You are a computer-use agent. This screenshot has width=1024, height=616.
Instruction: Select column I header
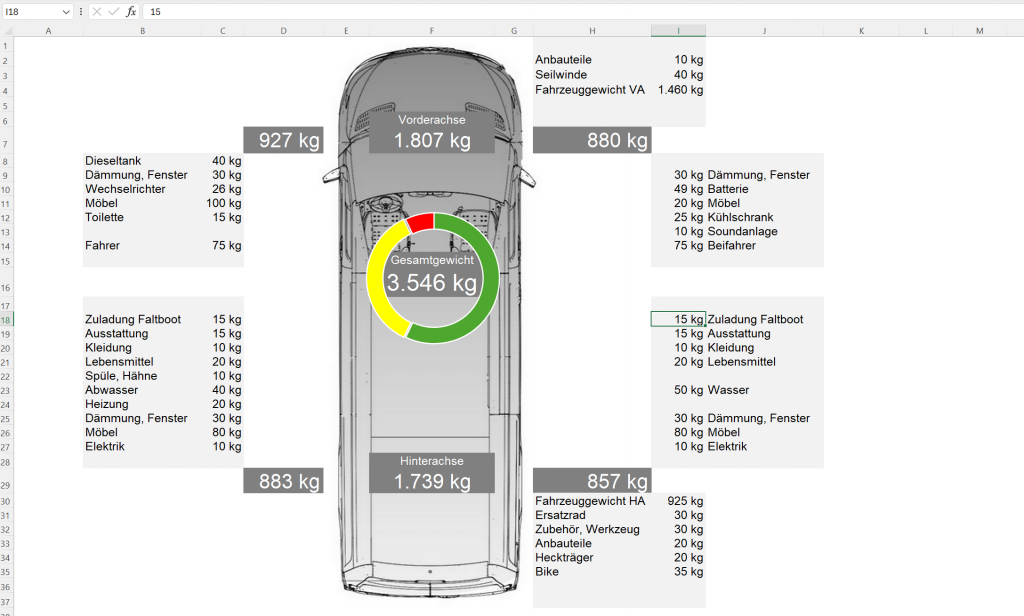coord(678,31)
